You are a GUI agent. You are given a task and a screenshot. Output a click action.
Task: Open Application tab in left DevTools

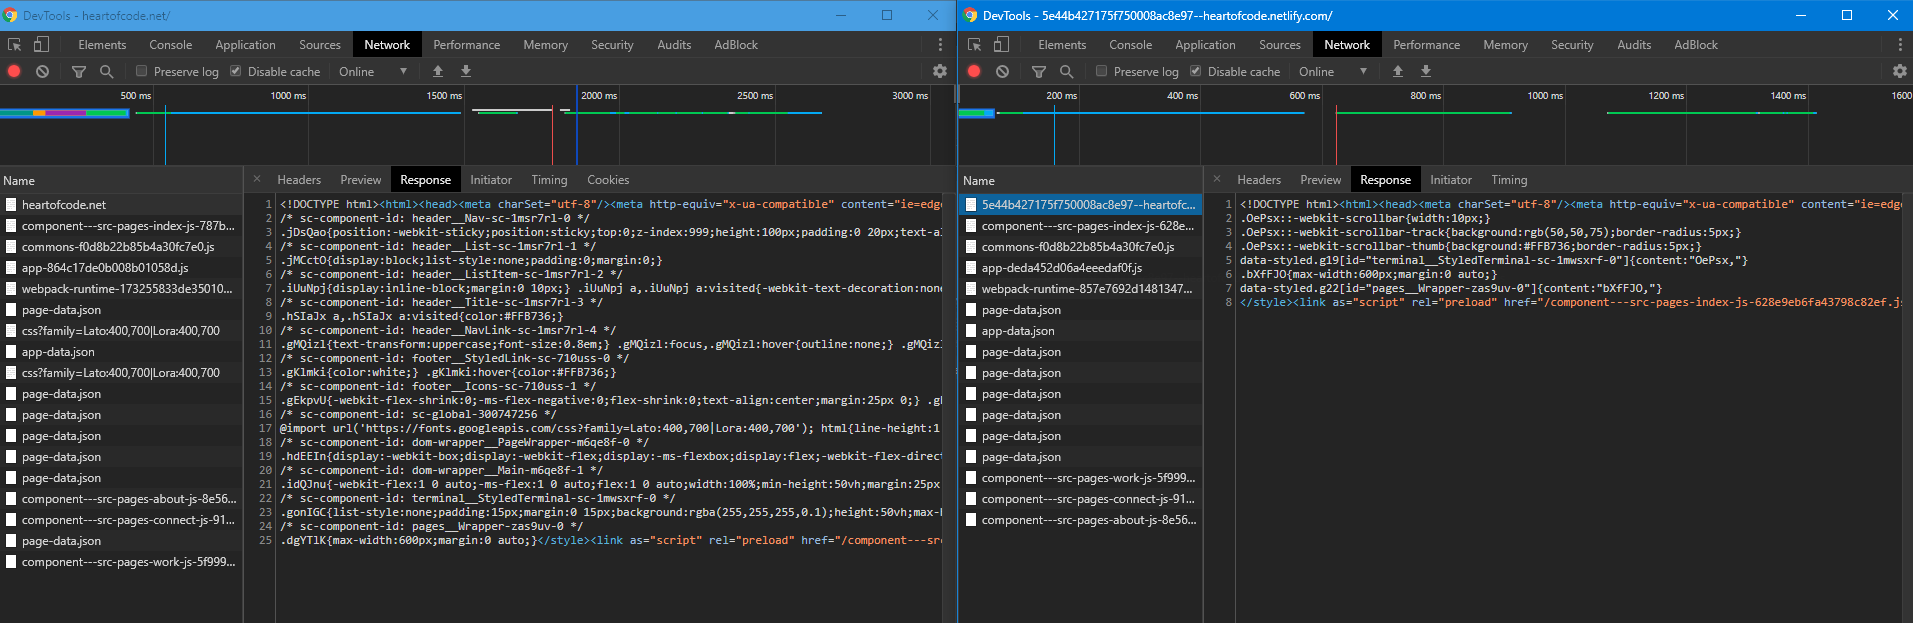(x=245, y=45)
